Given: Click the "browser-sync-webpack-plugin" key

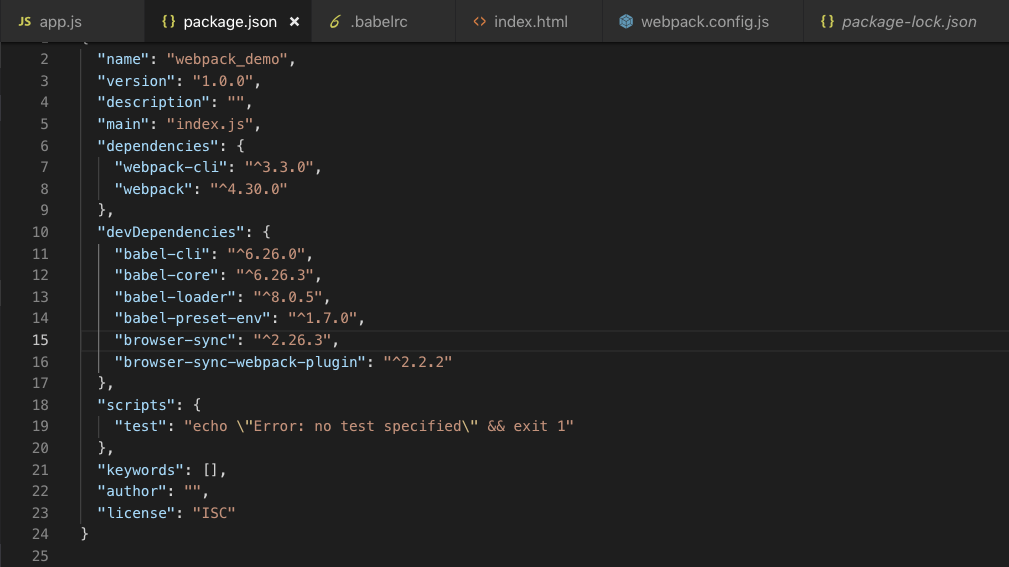Looking at the screenshot, I should pos(240,362).
